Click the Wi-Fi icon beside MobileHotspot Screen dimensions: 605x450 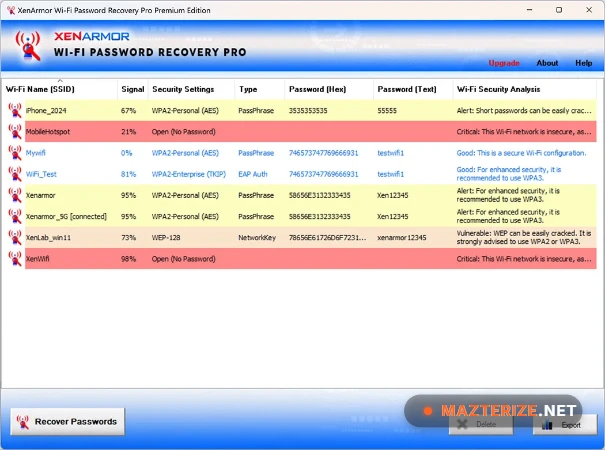coord(15,132)
